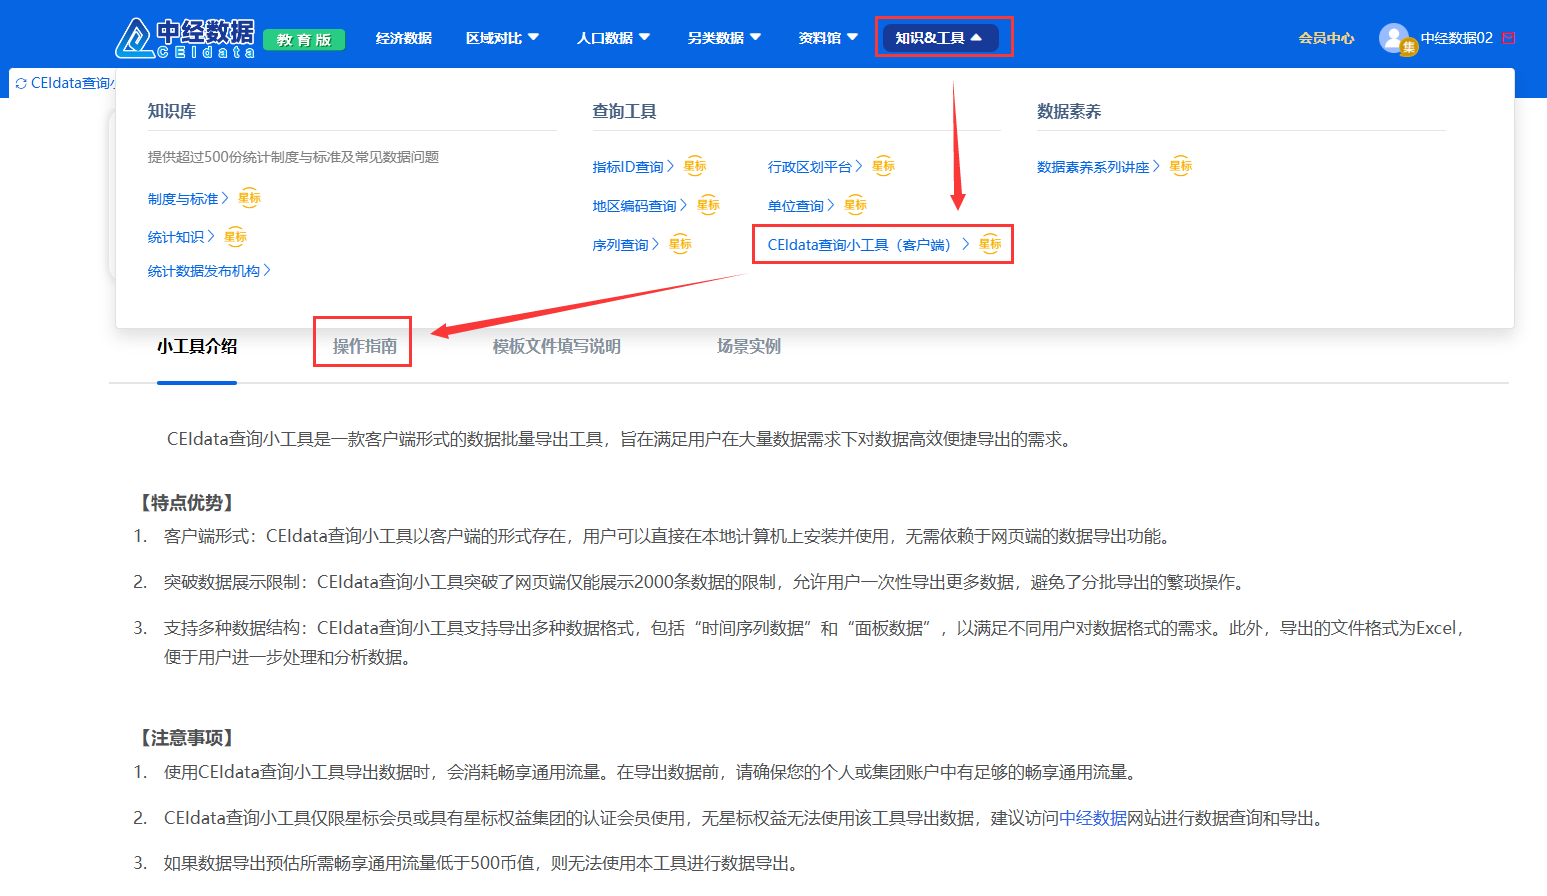Open the 另类数据 dropdown menu

pos(724,38)
